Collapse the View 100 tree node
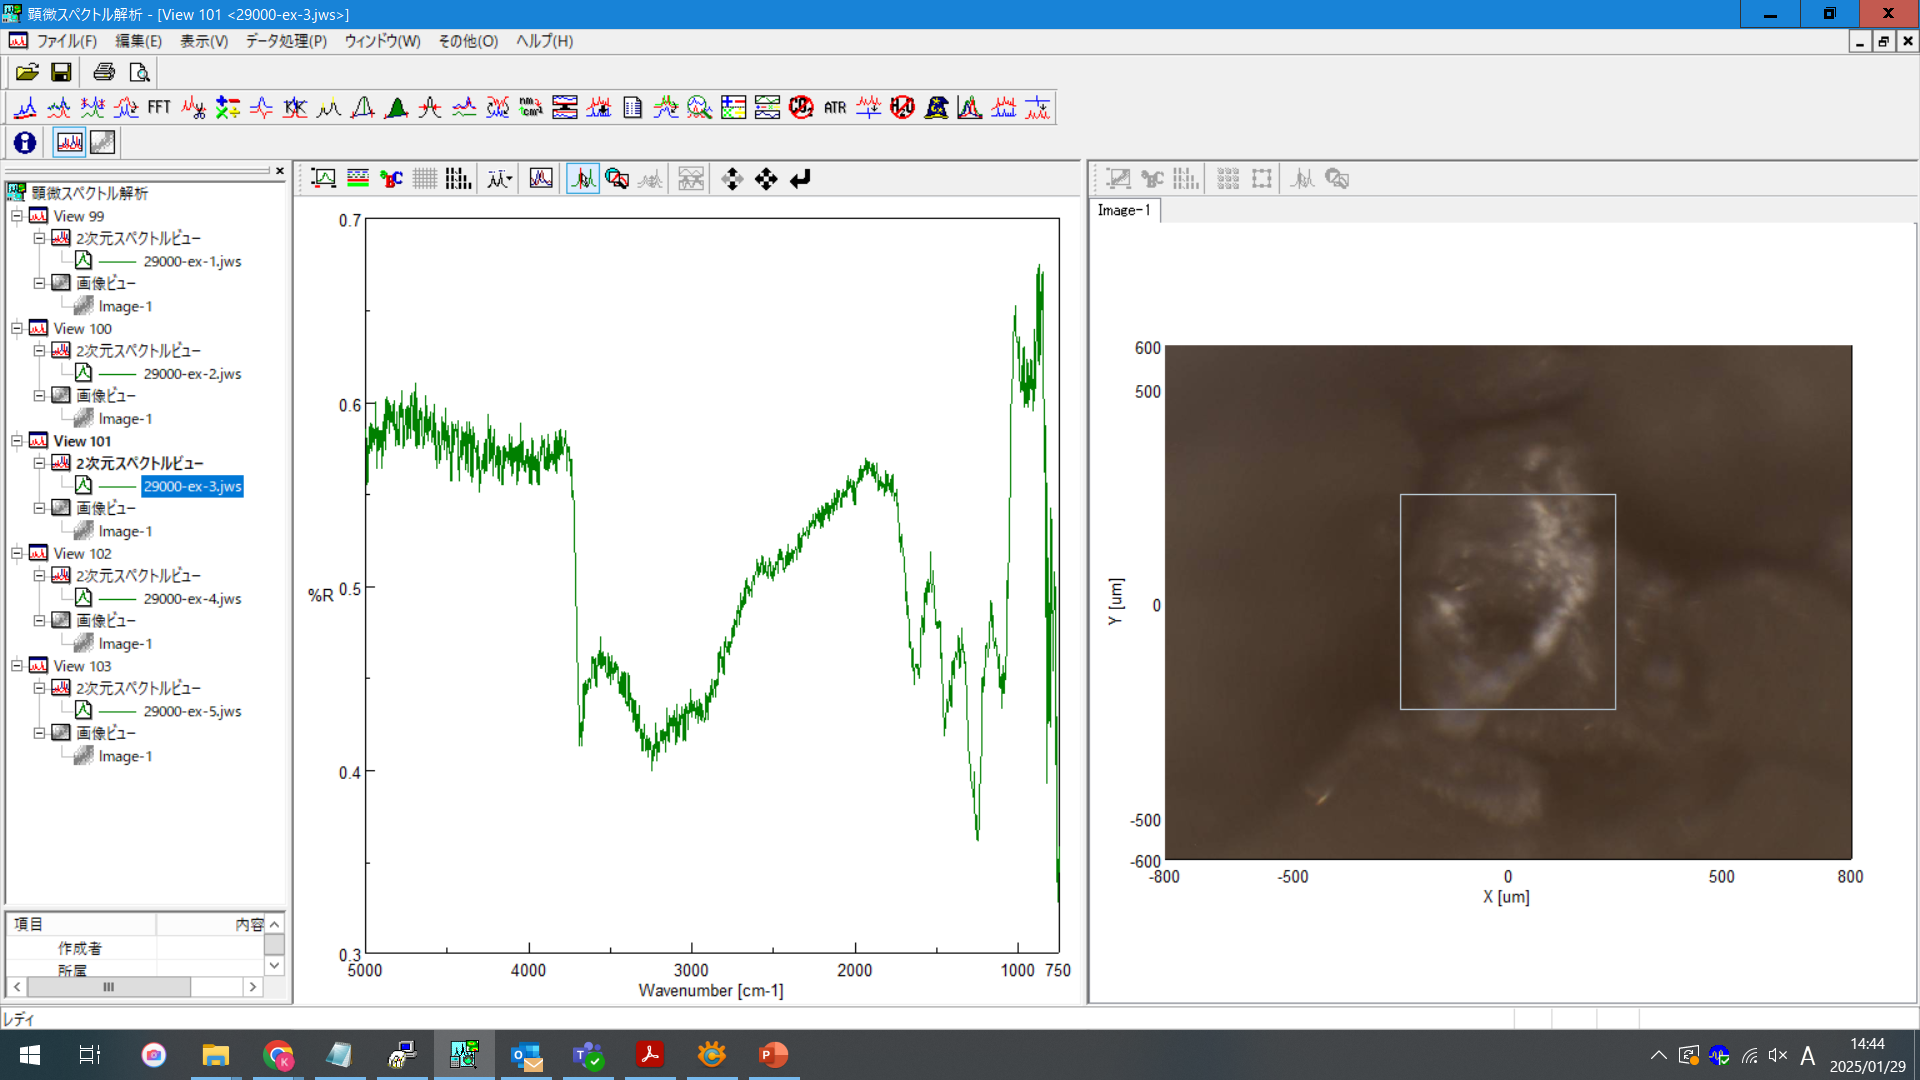This screenshot has width=1920, height=1080. pos(16,328)
